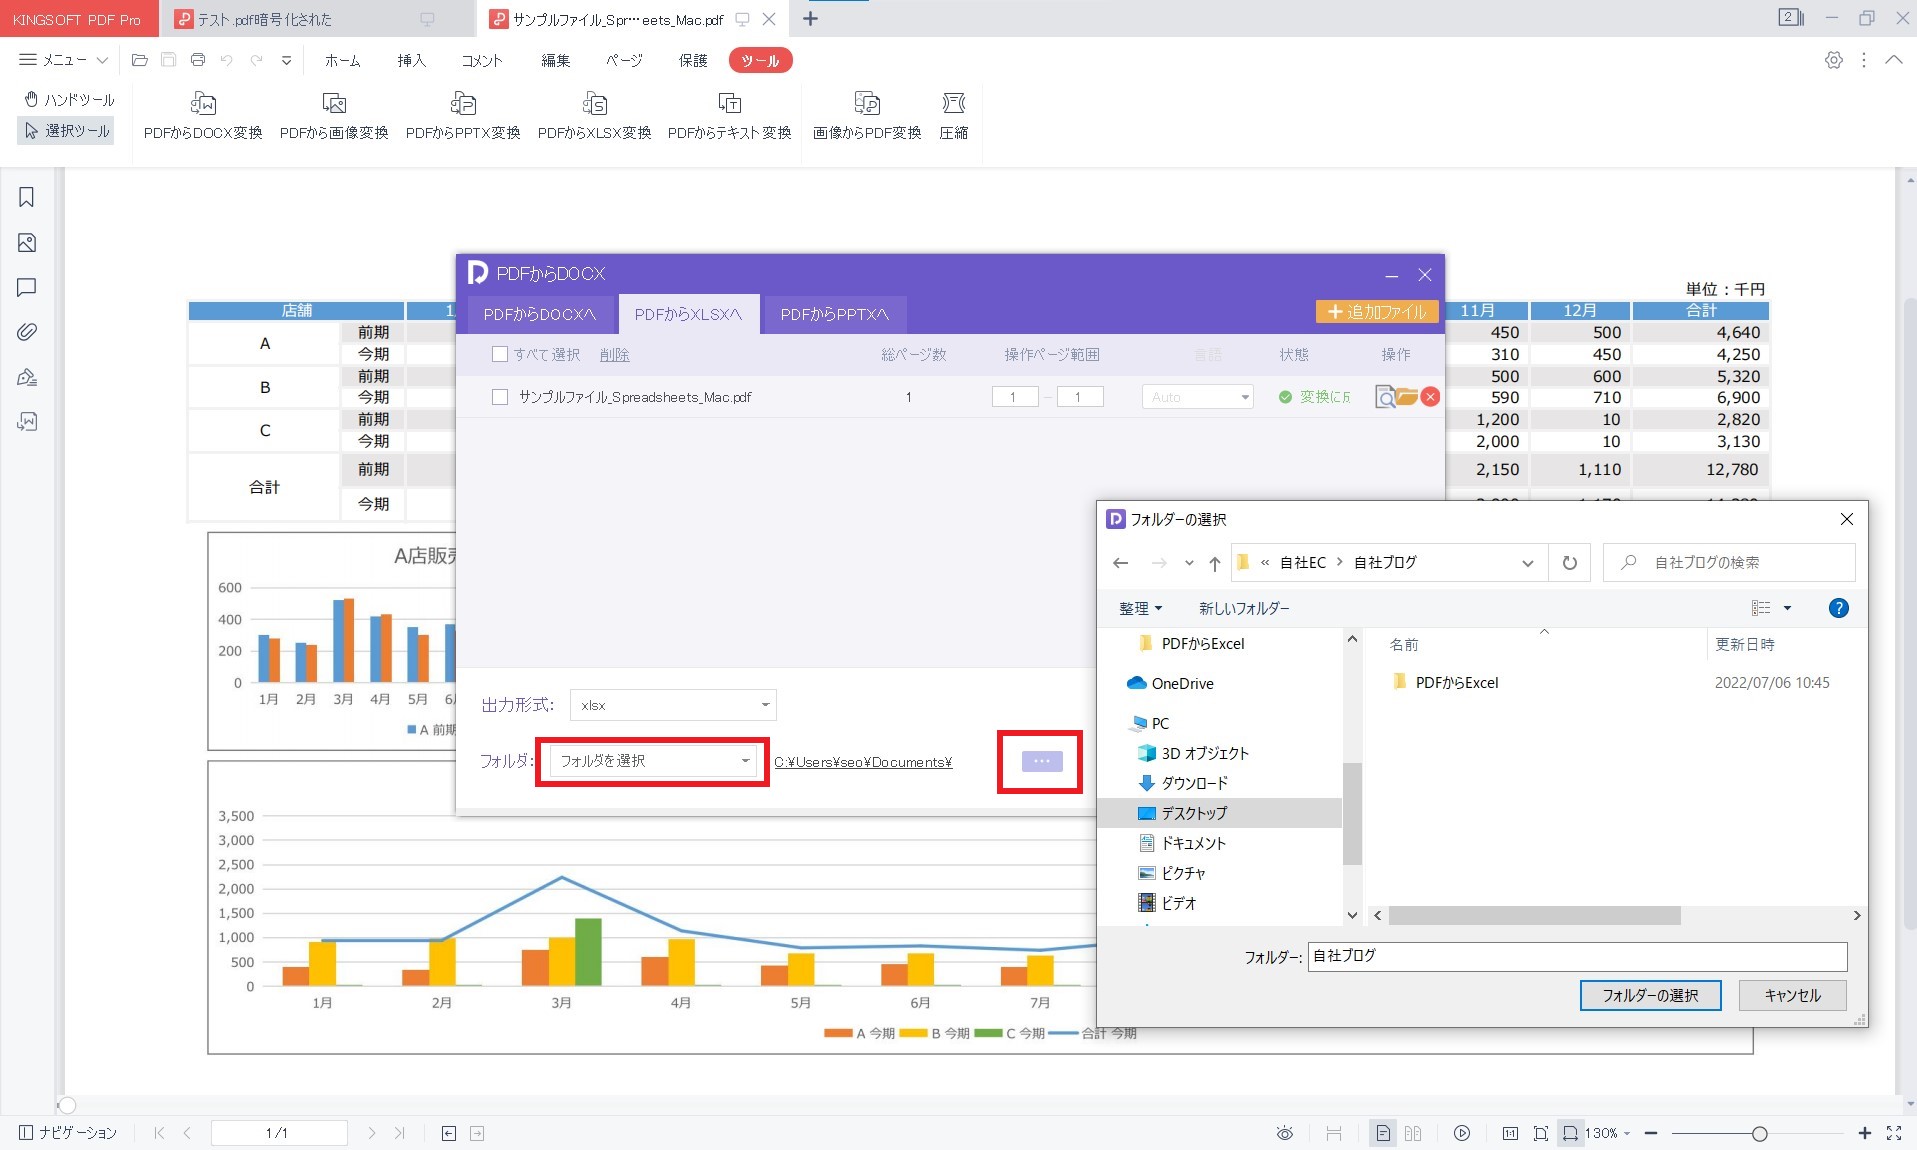Switch to the PDFからDOCXへ tab

pos(539,314)
